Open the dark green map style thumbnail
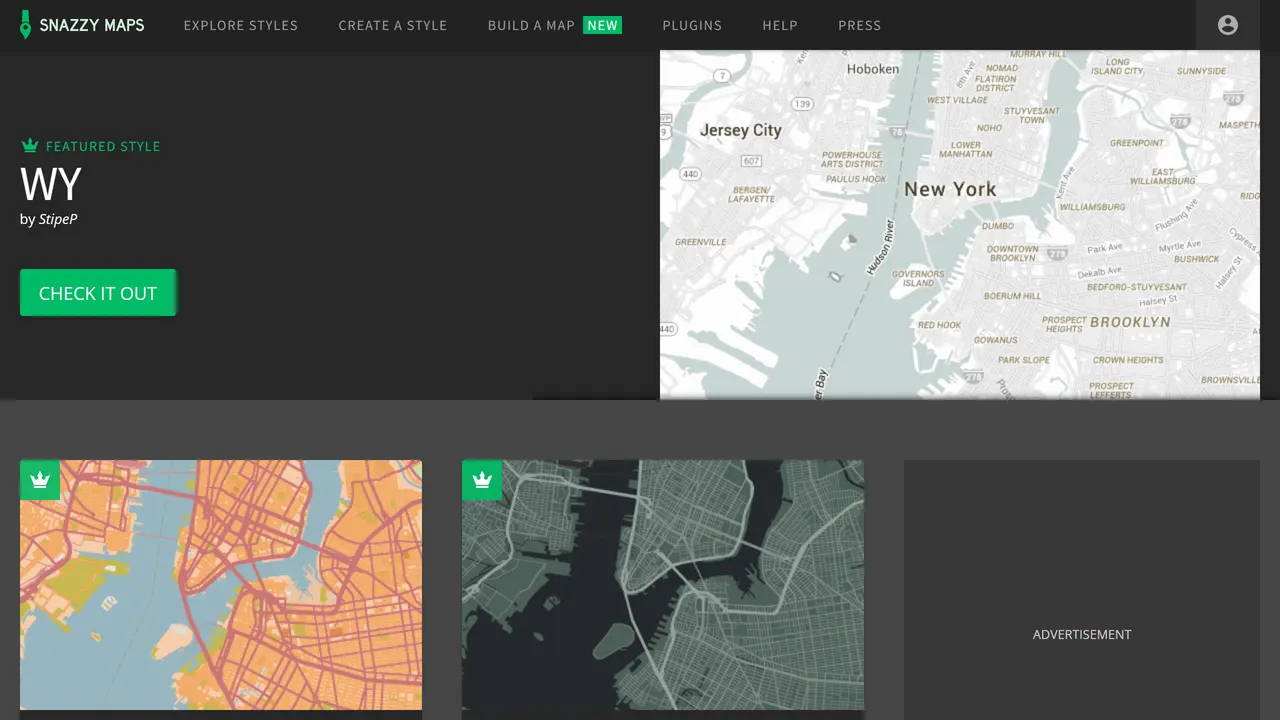This screenshot has height=720, width=1280. click(x=663, y=585)
